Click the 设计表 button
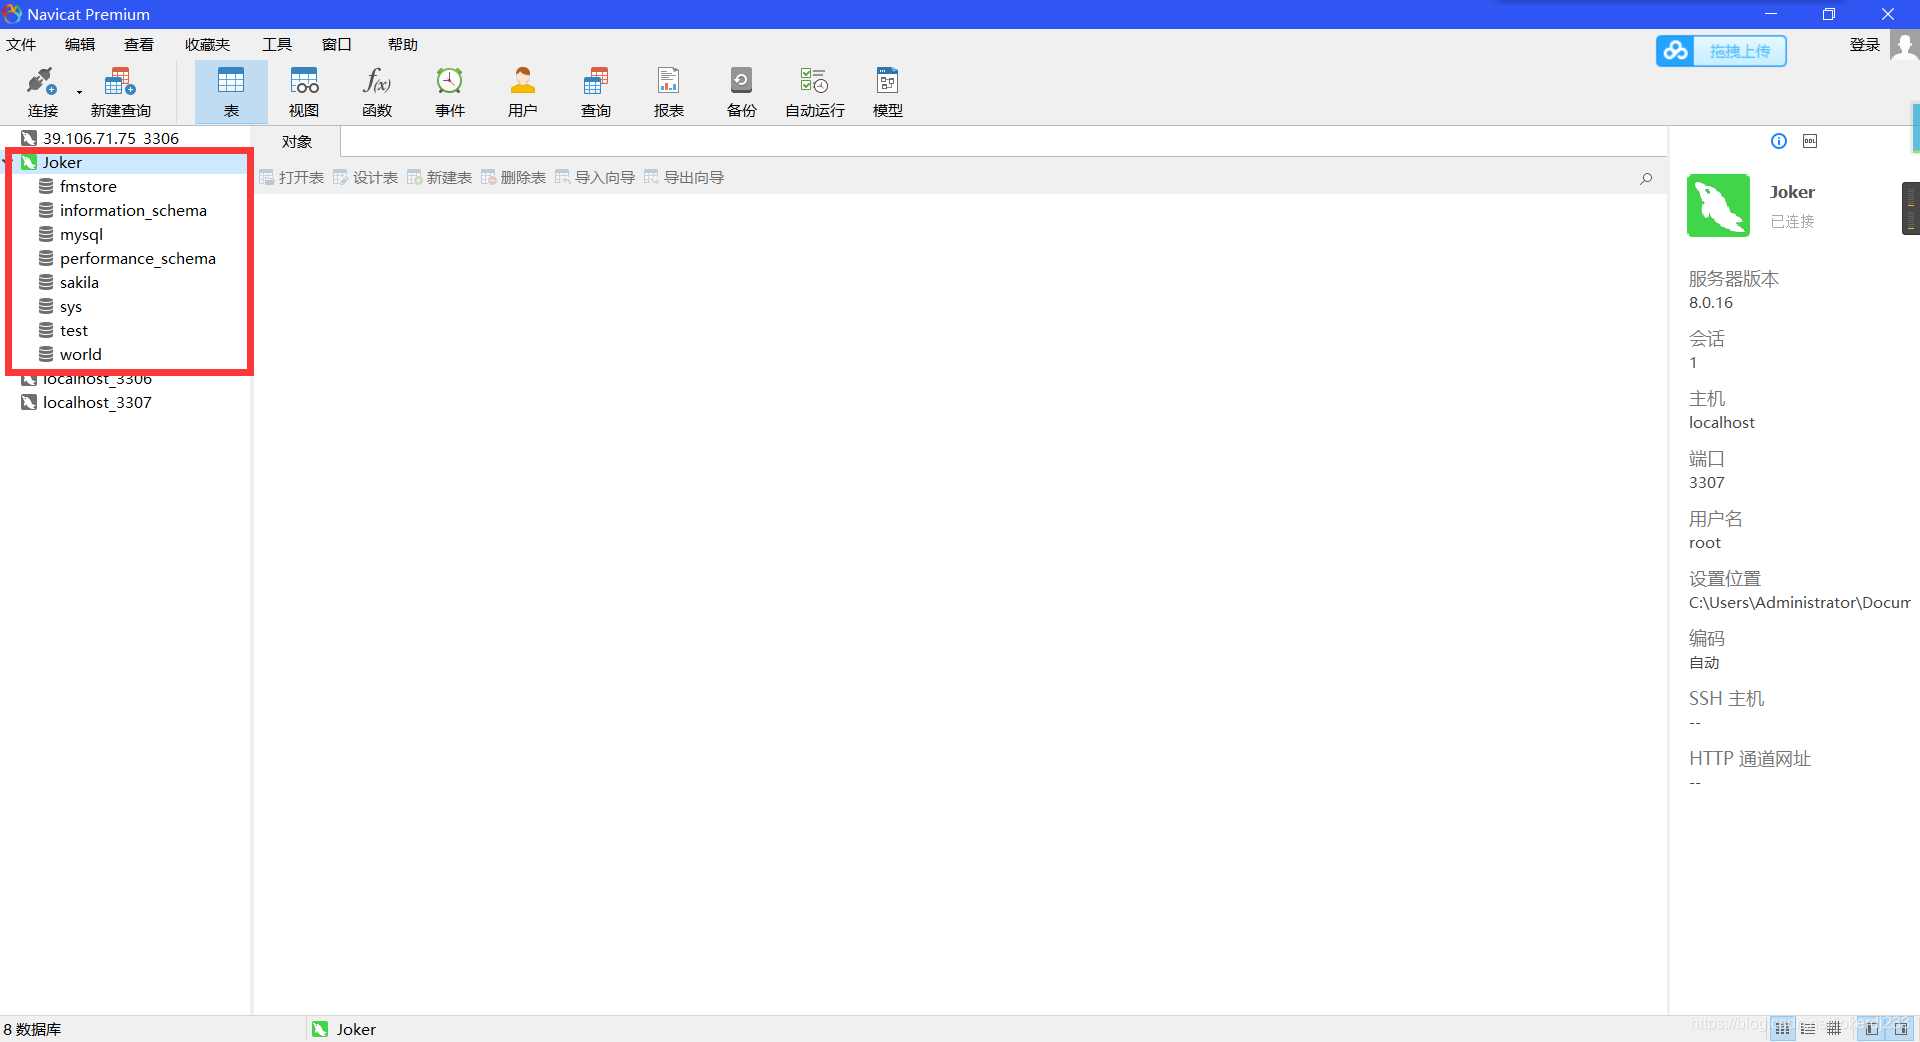This screenshot has height=1042, width=1920. click(366, 177)
